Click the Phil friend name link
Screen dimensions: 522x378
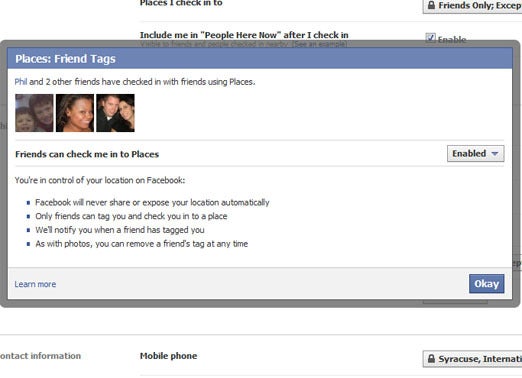pos(21,82)
